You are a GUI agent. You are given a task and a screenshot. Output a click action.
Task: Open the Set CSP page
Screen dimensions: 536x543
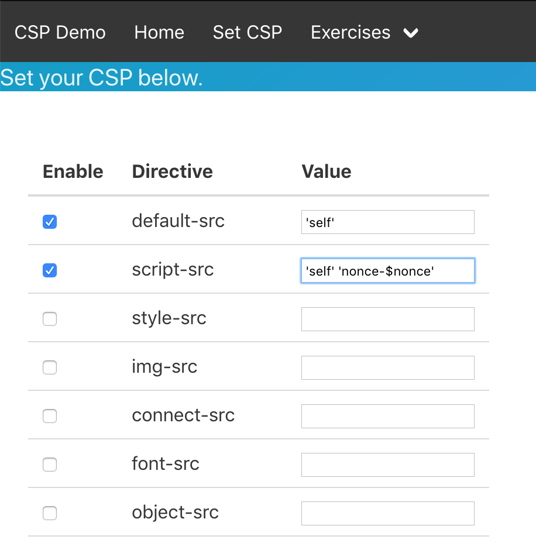click(x=247, y=33)
